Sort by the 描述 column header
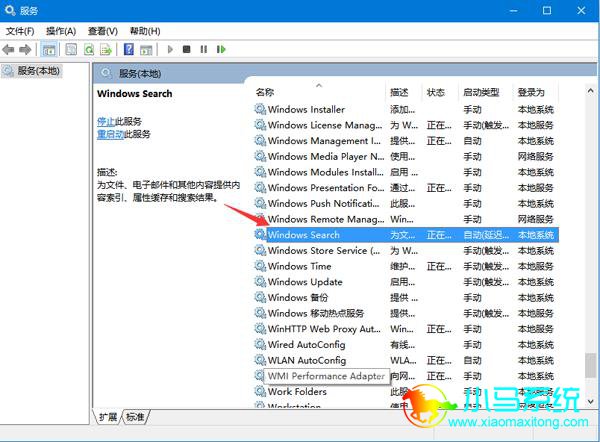 399,92
